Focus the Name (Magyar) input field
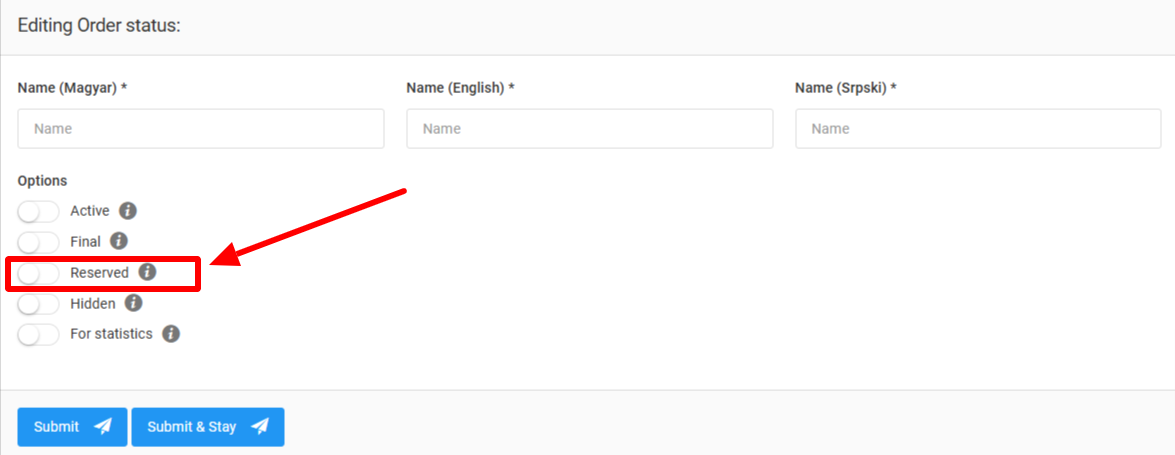Viewport: 1175px width, 455px height. tap(200, 129)
